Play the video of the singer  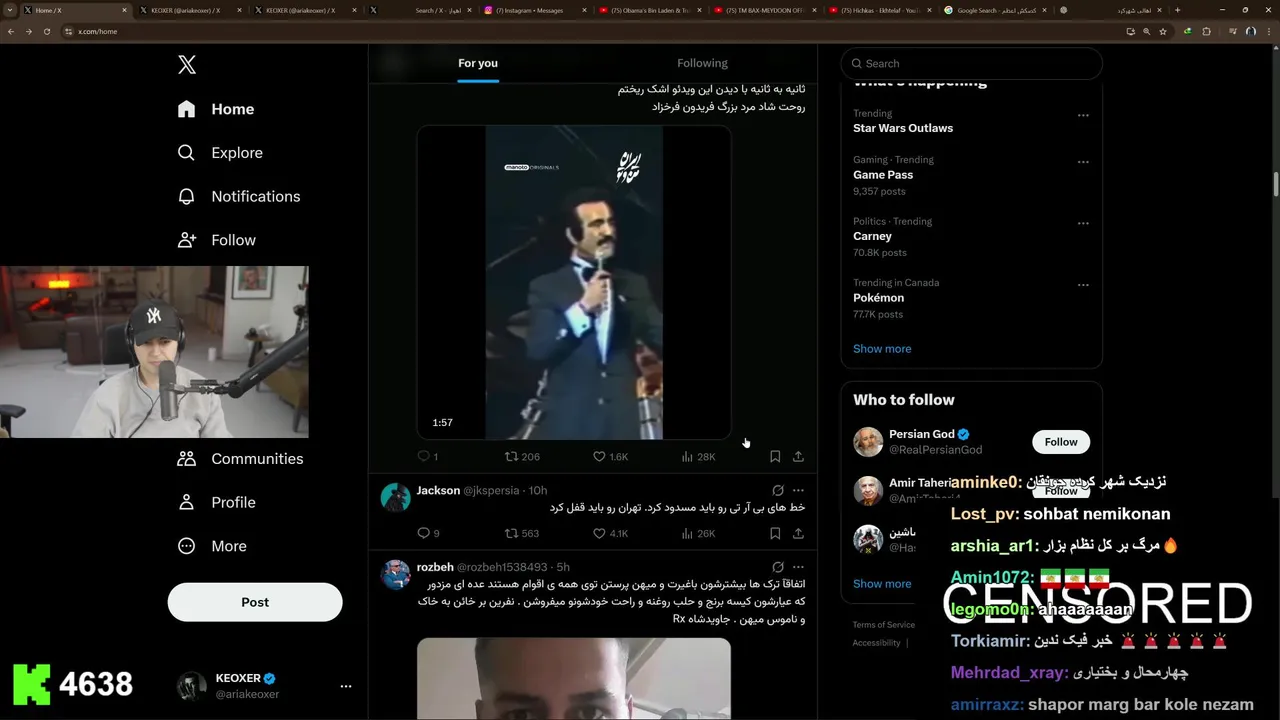[574, 282]
